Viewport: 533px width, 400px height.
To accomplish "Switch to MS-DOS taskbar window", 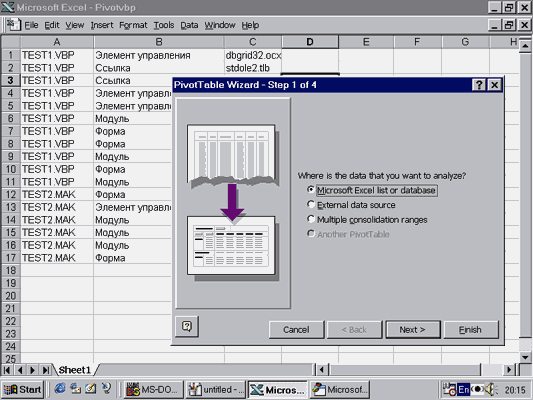I will [x=154, y=389].
